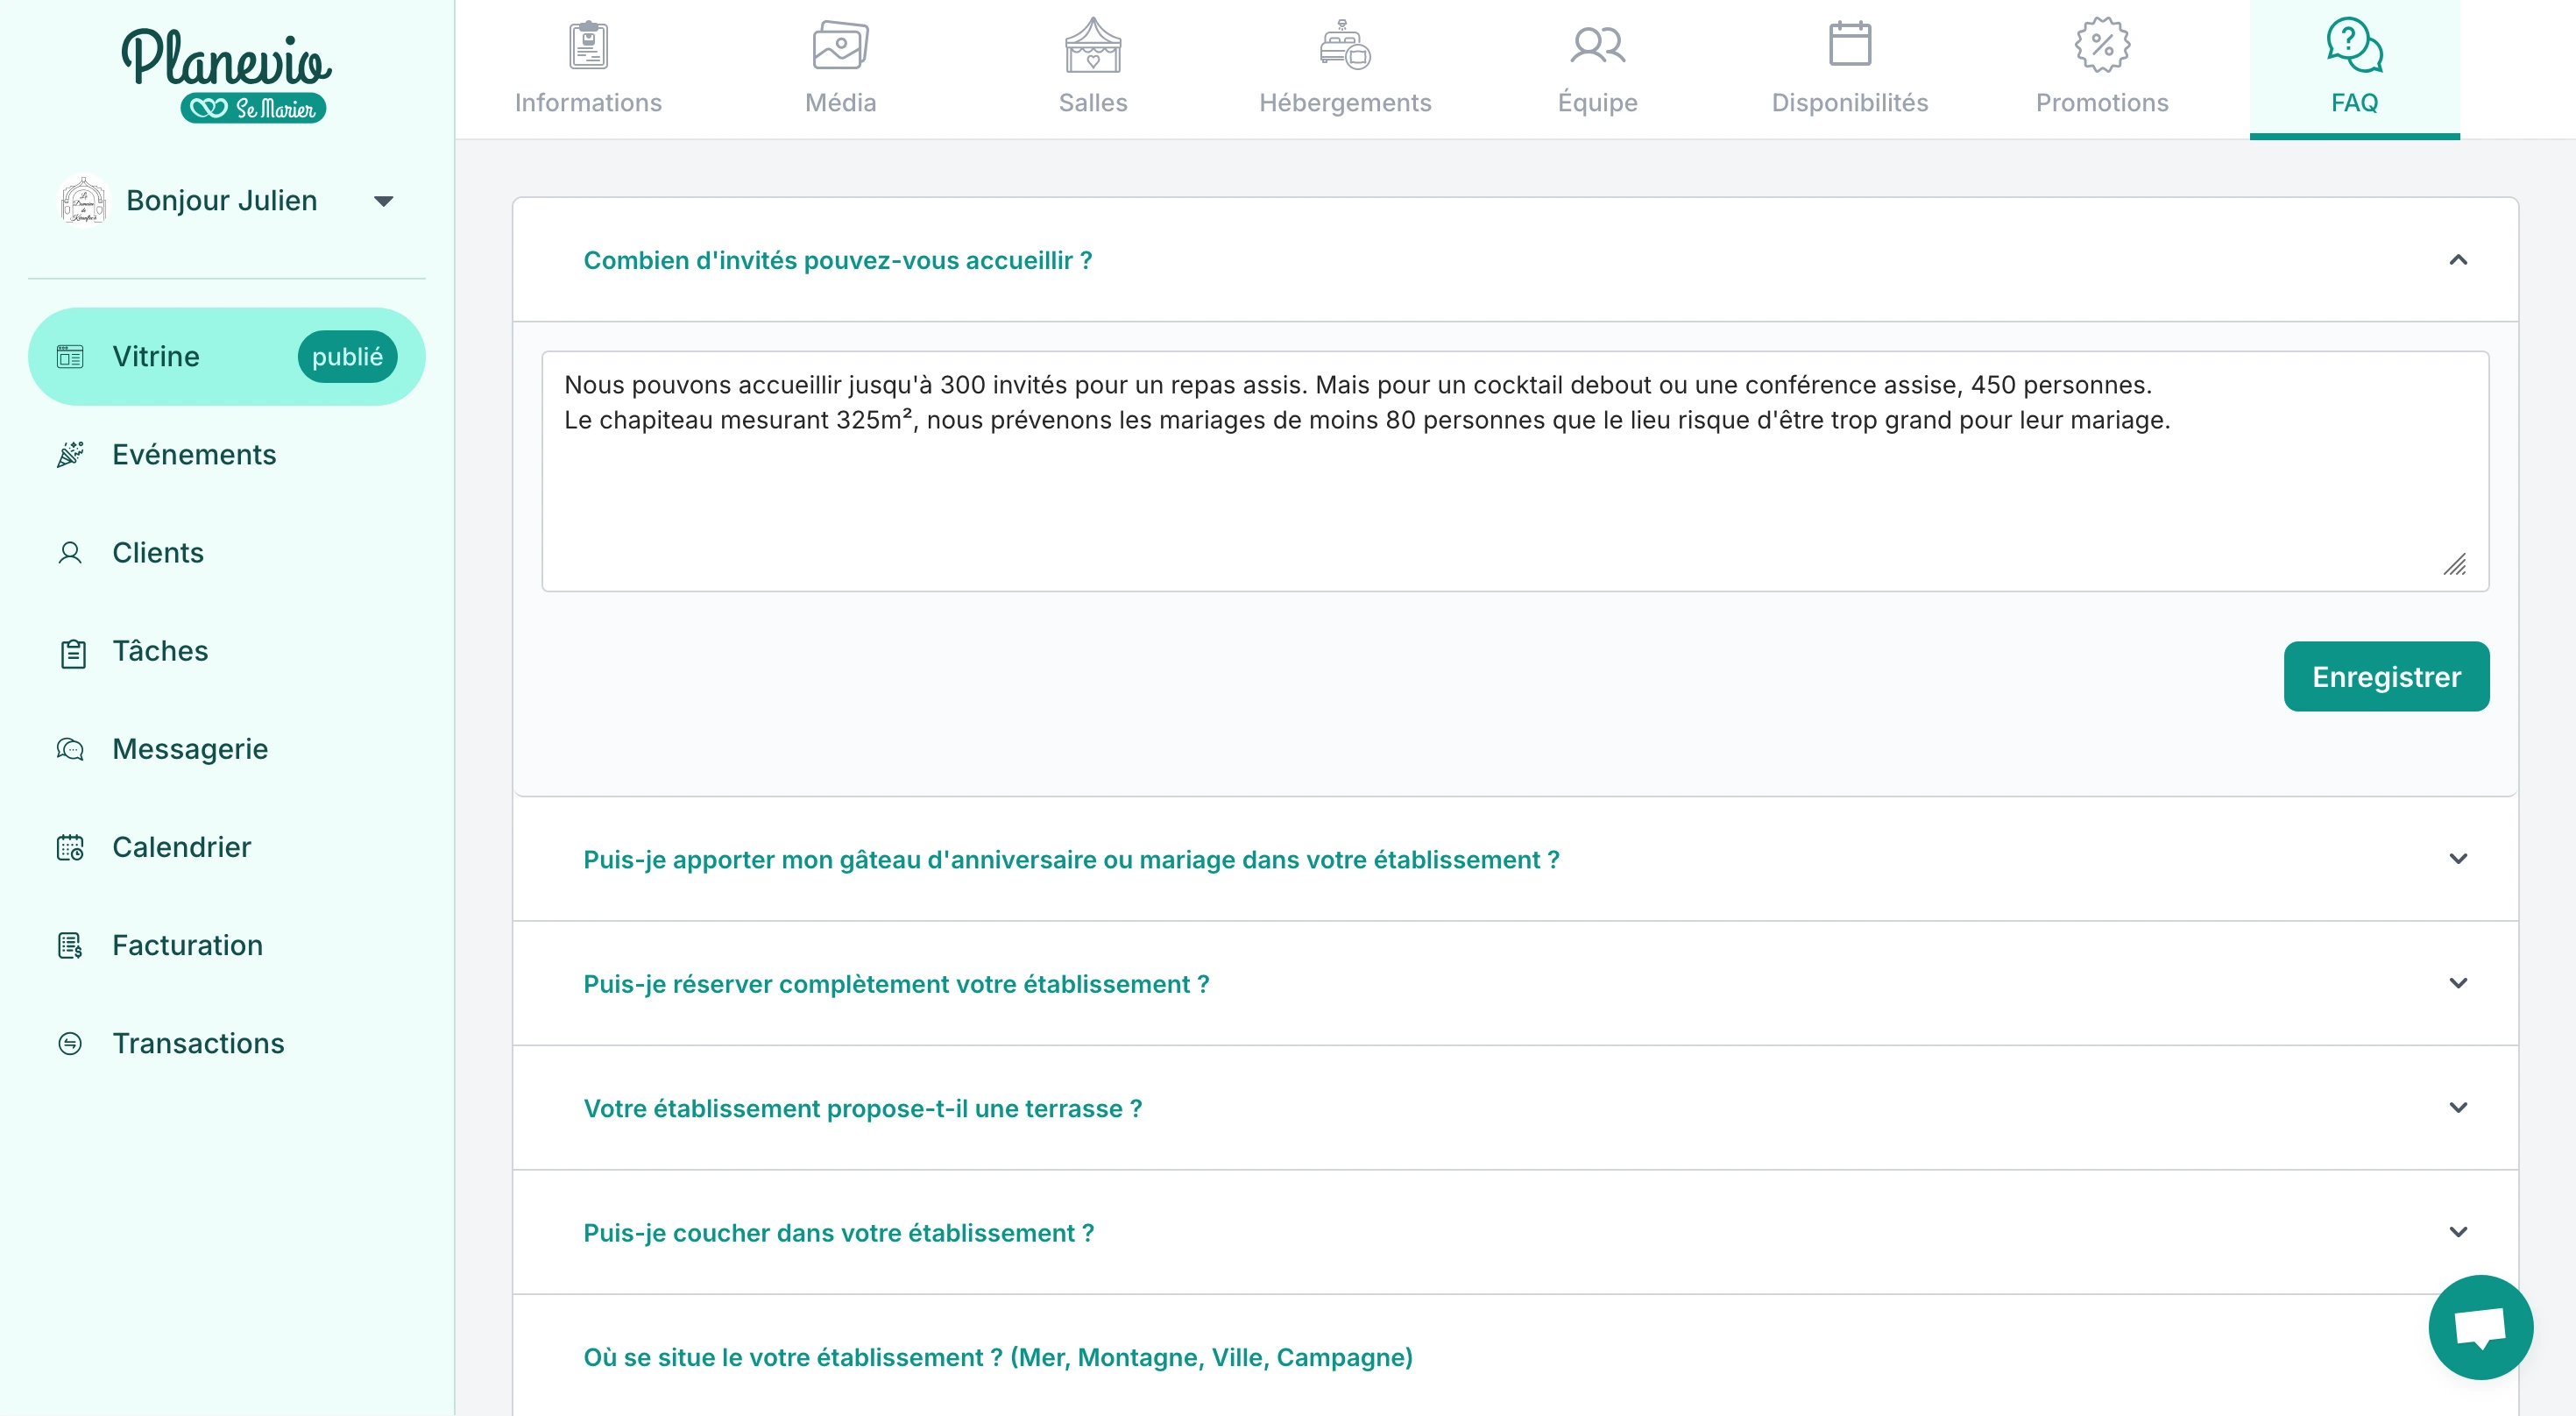Click the Promotions percent badge icon
The image size is (2576, 1416).
point(2102,45)
